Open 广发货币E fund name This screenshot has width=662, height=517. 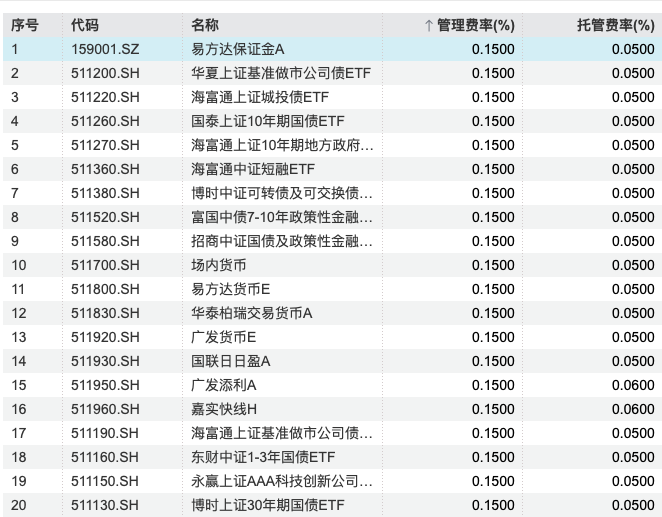pos(223,337)
